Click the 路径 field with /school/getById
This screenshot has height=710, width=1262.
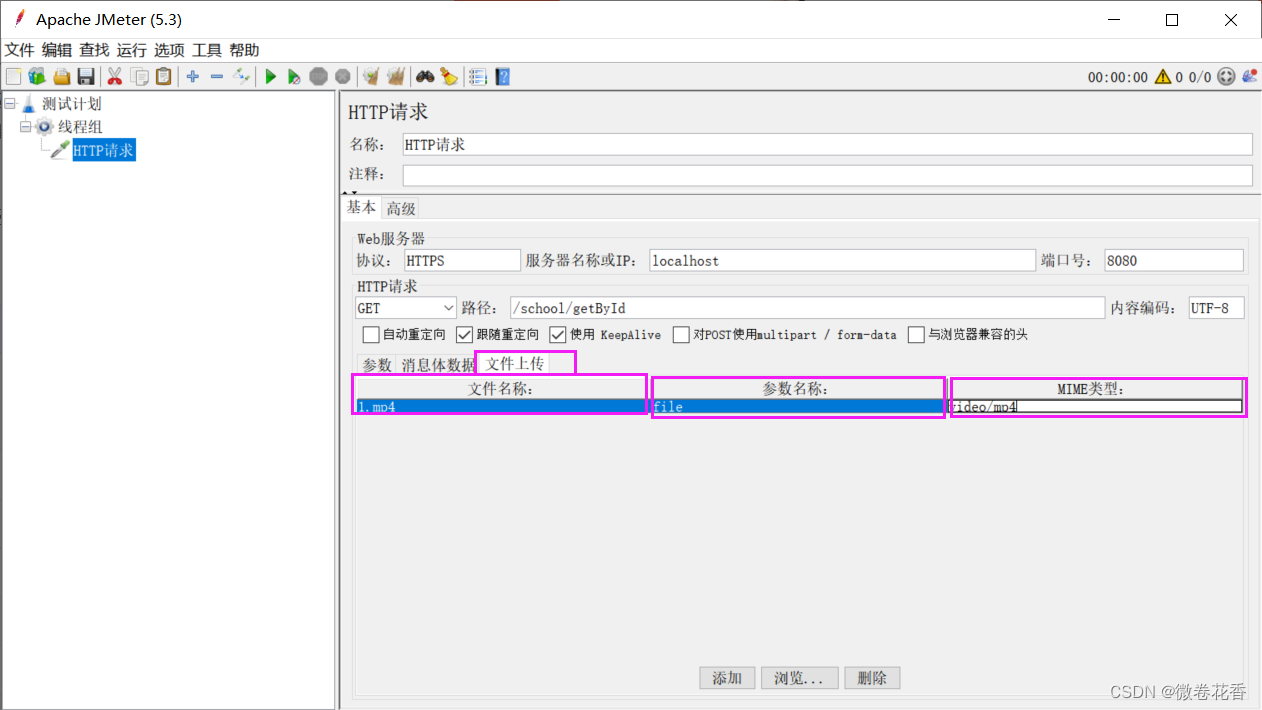[806, 308]
